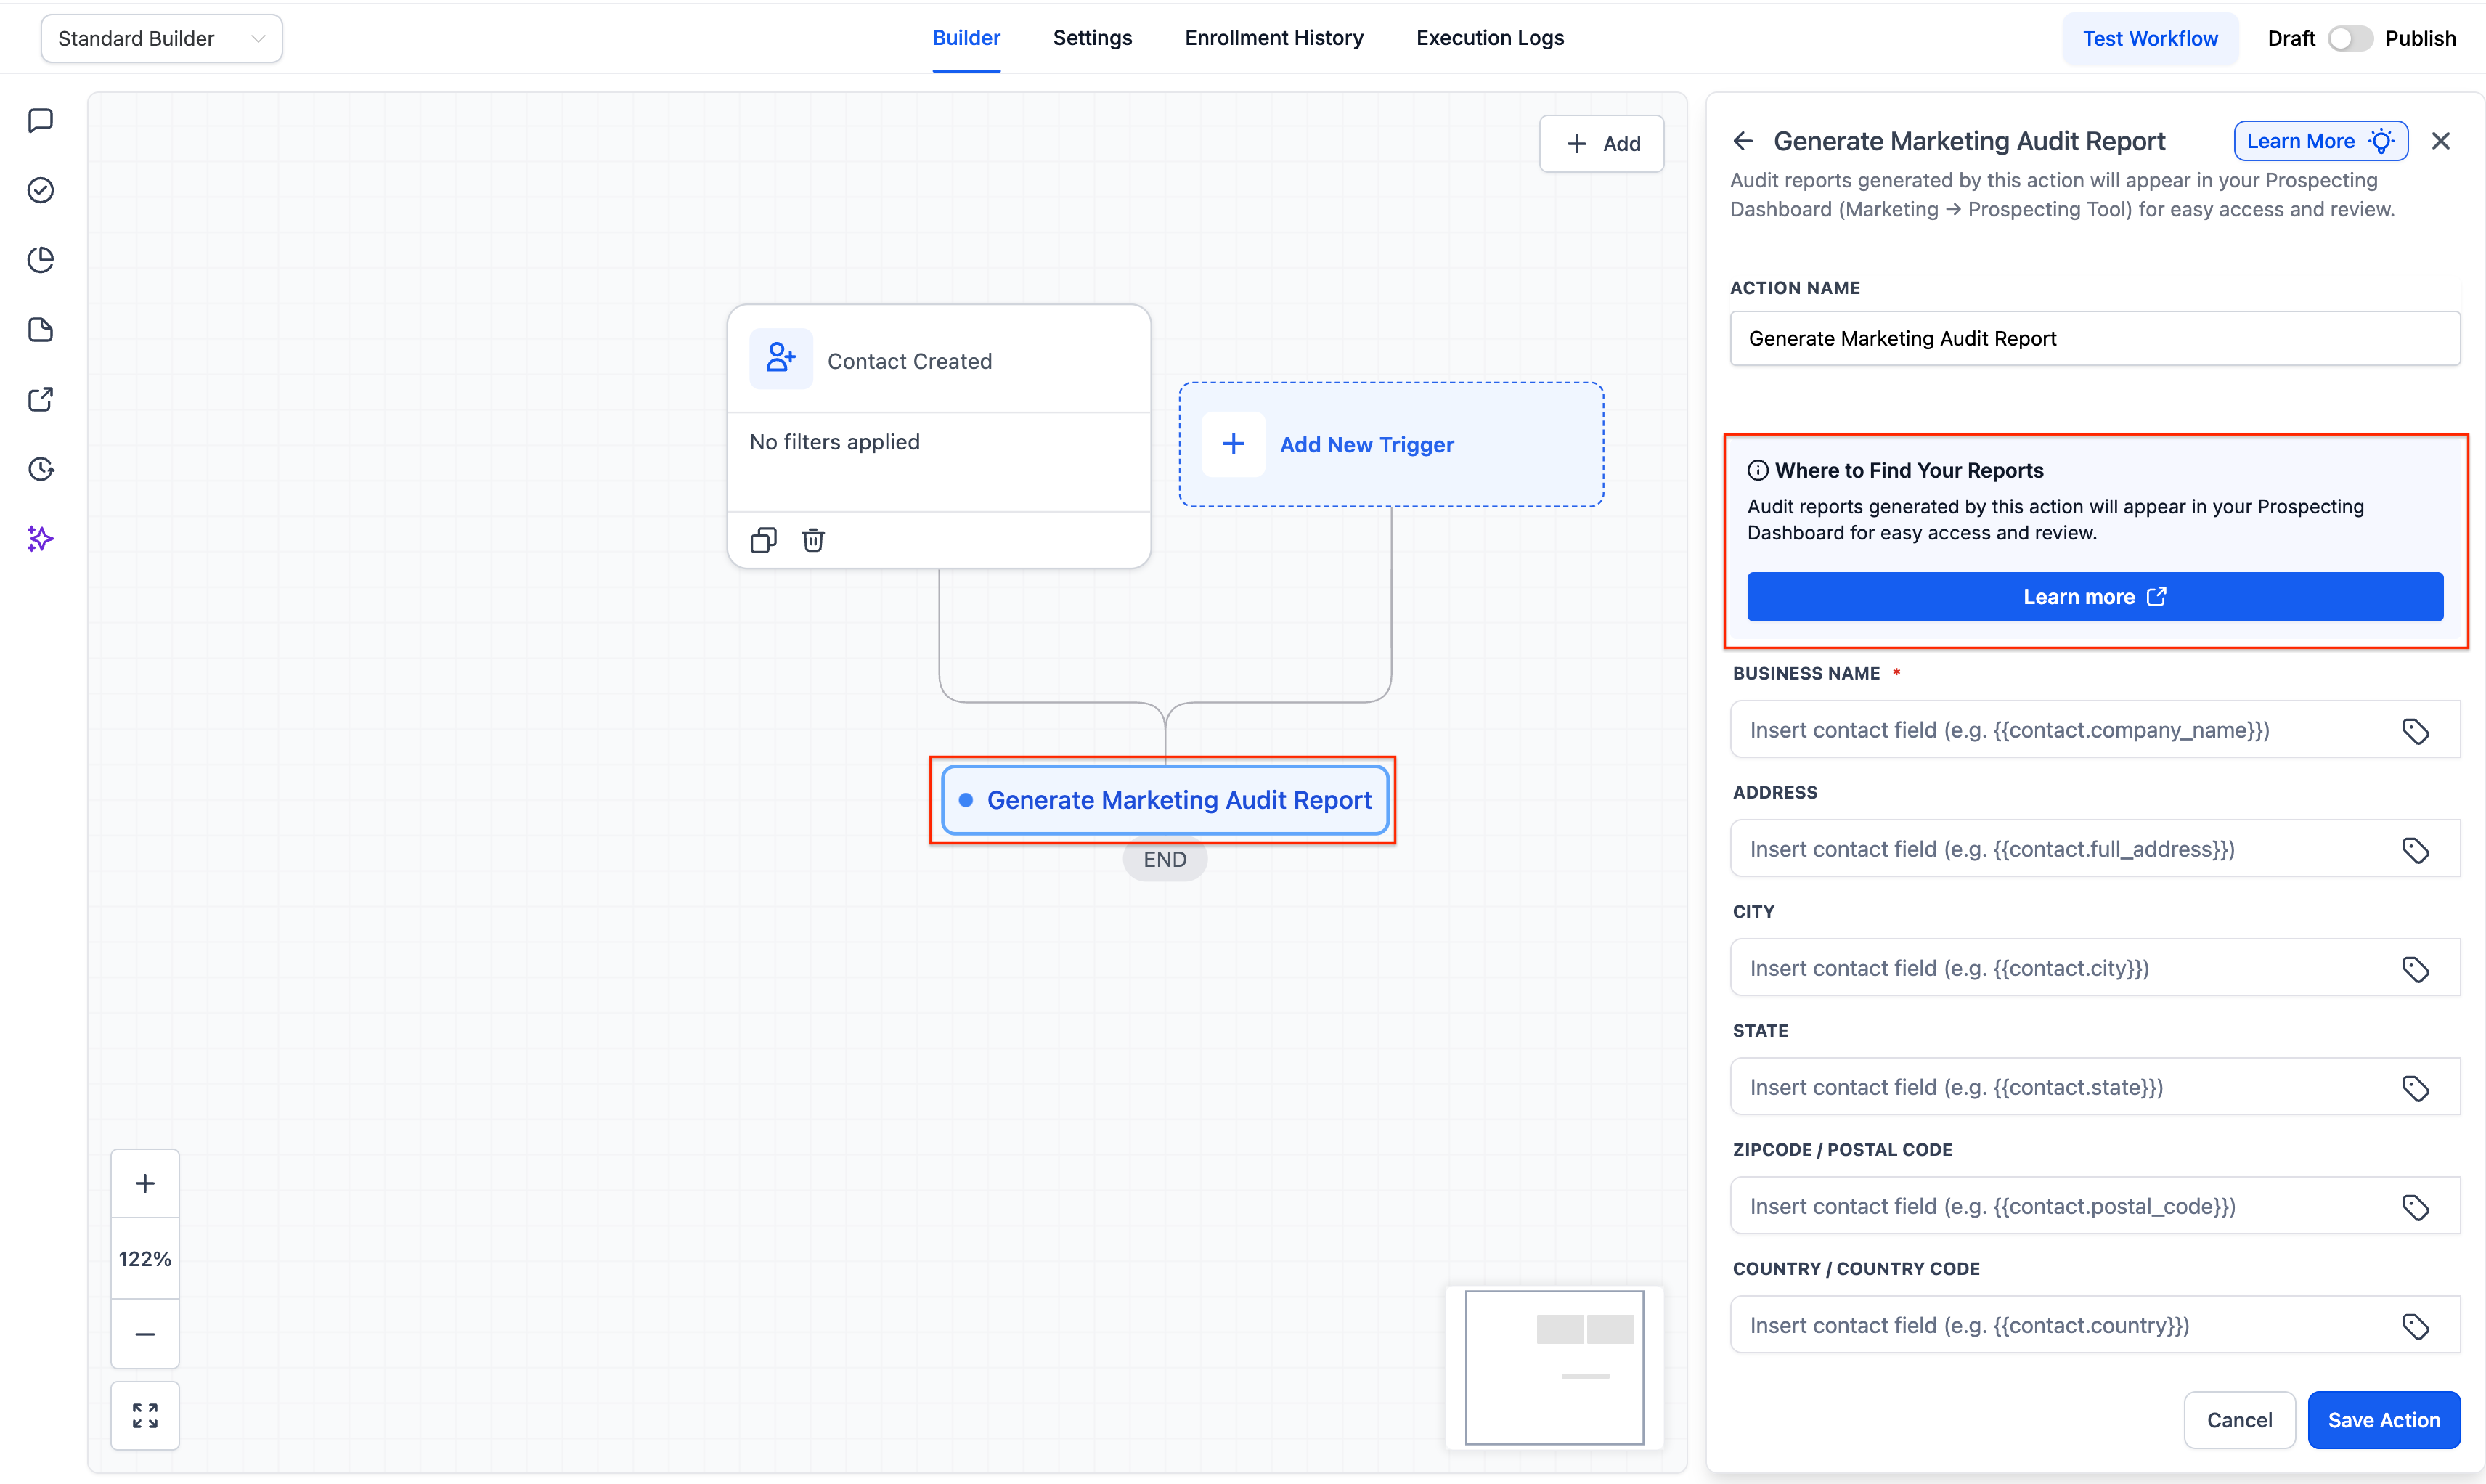
Task: Open the comments icon in left sidebar
Action: pyautogui.click(x=40, y=121)
